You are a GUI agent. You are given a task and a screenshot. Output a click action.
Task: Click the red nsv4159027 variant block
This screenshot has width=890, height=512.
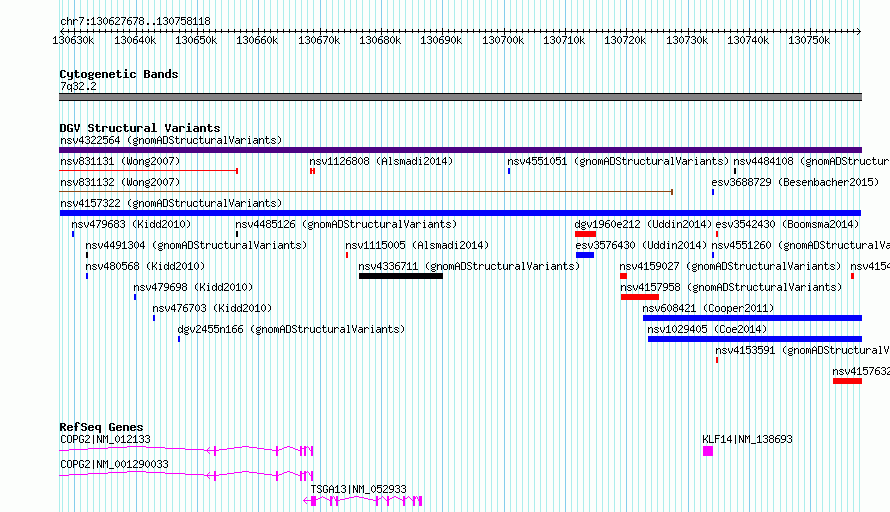pos(623,276)
